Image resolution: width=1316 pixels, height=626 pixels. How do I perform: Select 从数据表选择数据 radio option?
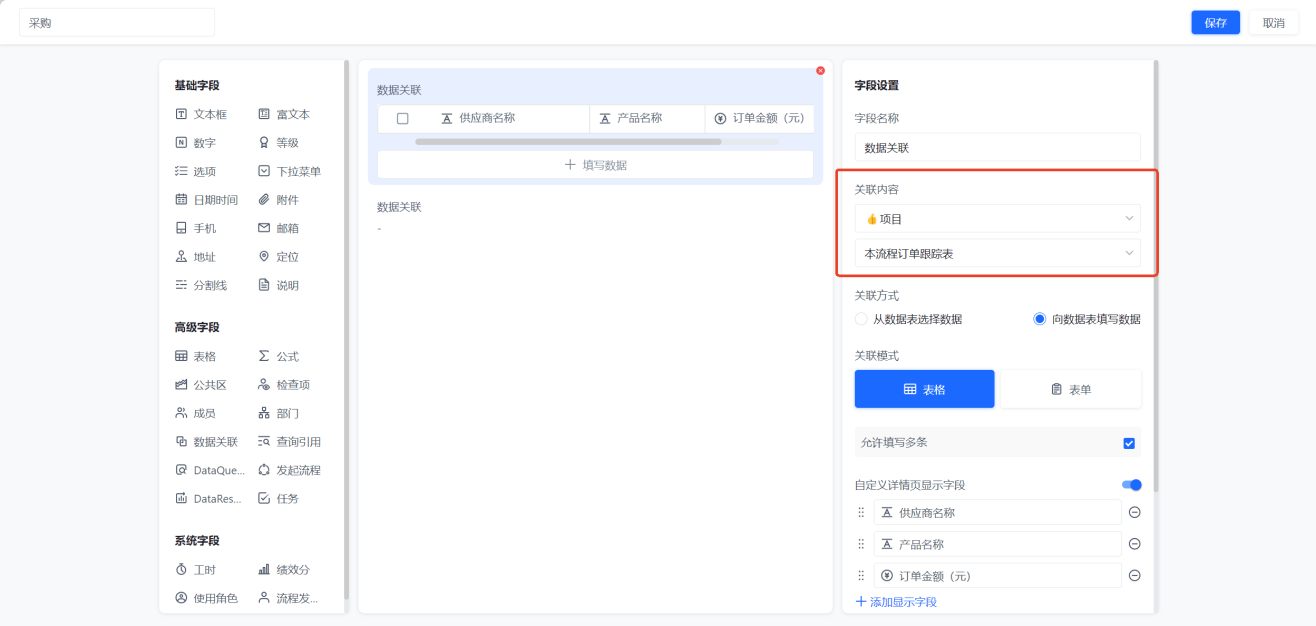point(908,319)
